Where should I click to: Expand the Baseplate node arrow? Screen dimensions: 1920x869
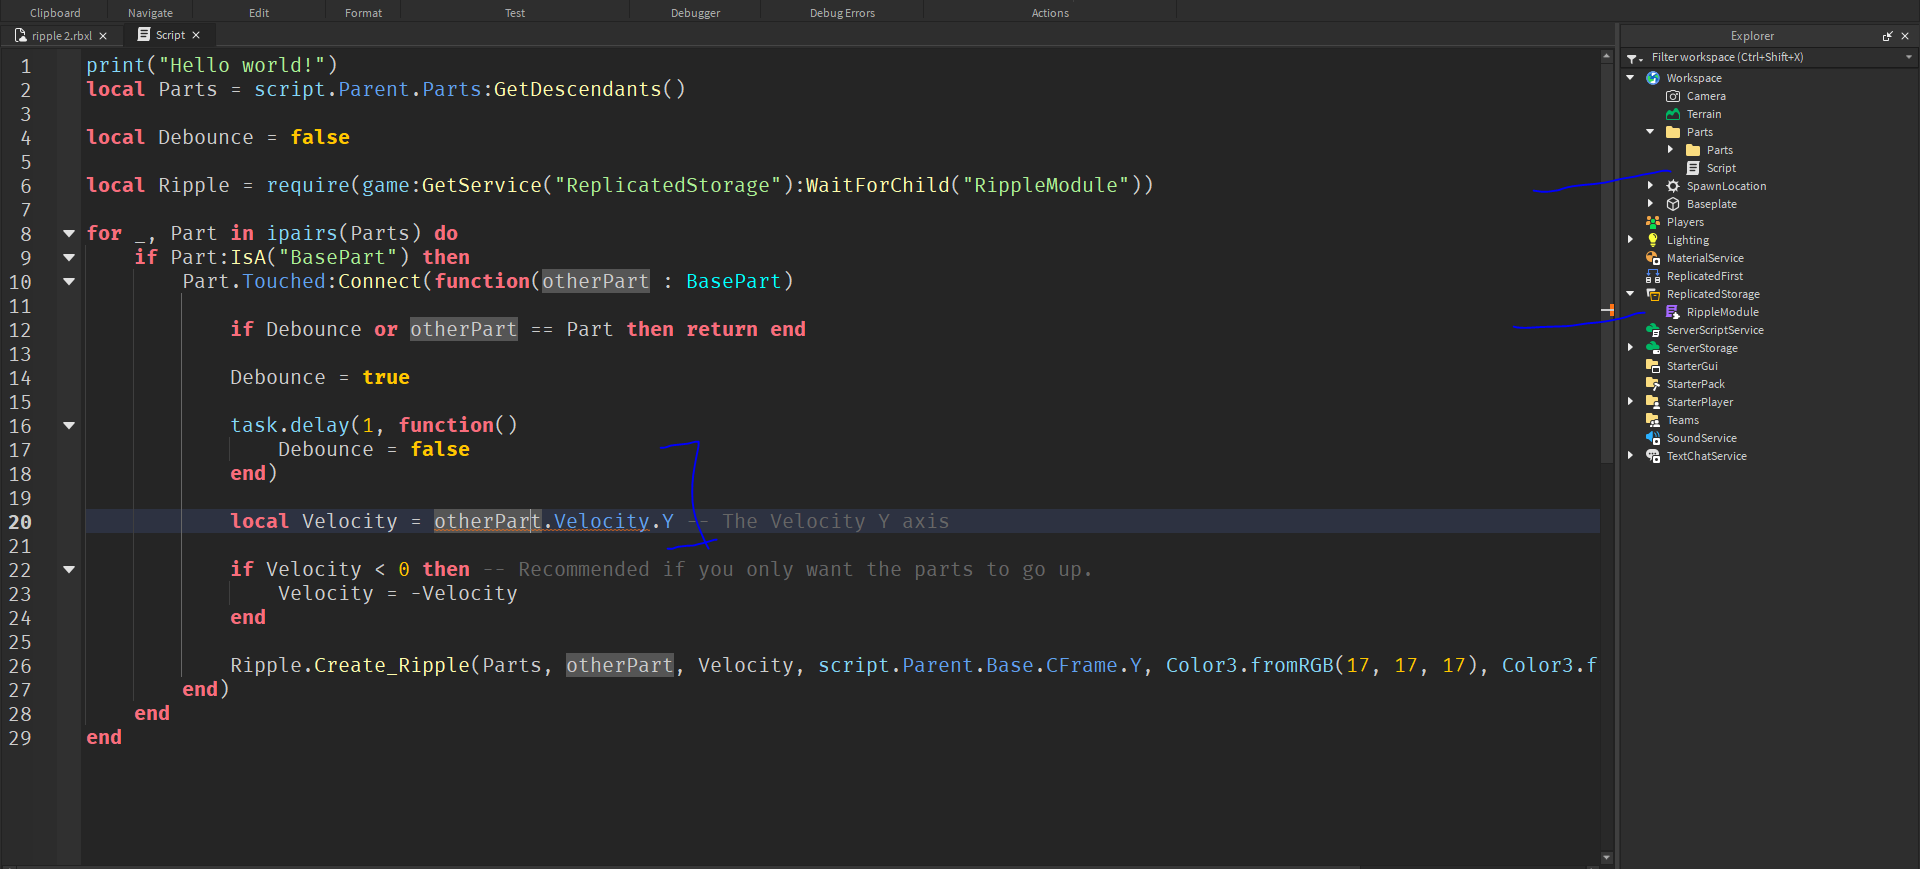[x=1651, y=203]
